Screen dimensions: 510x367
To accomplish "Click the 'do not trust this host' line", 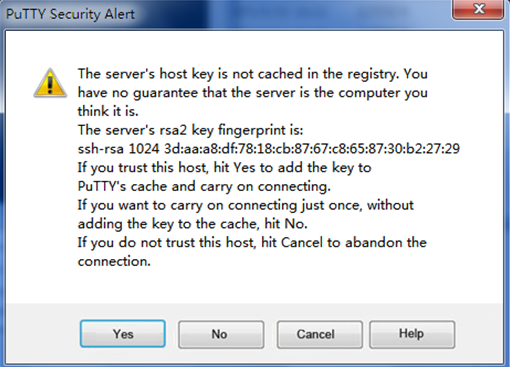I will point(252,243).
